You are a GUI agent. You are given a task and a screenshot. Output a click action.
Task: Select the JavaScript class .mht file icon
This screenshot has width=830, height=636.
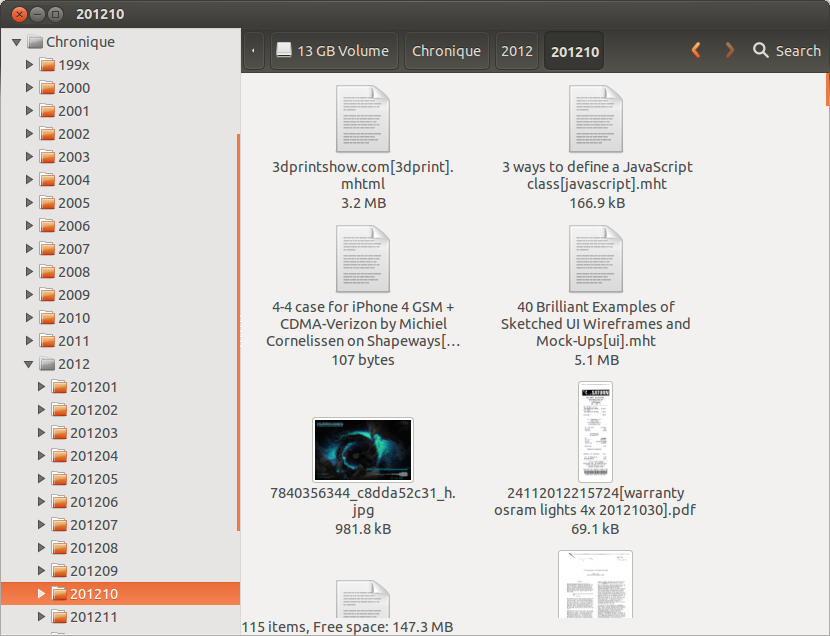pyautogui.click(x=596, y=119)
